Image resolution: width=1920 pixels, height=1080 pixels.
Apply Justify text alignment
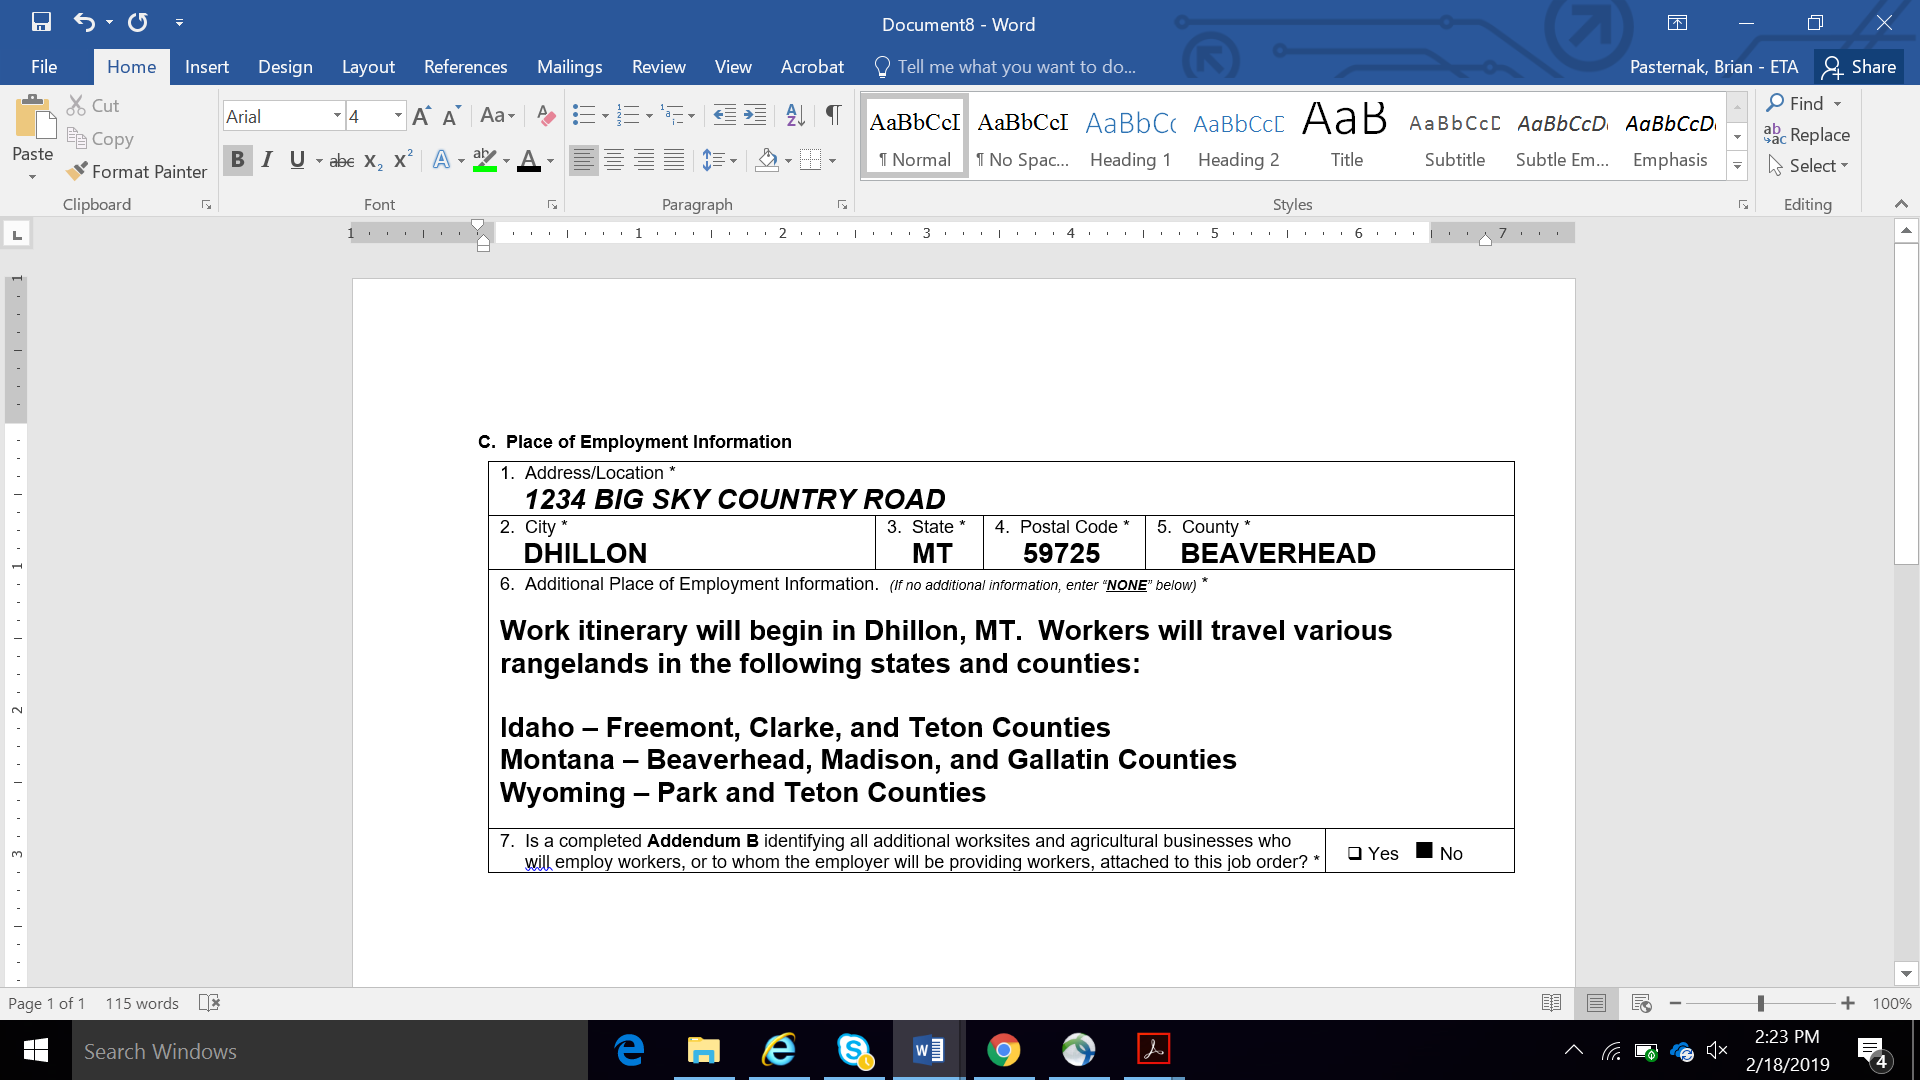tap(675, 160)
